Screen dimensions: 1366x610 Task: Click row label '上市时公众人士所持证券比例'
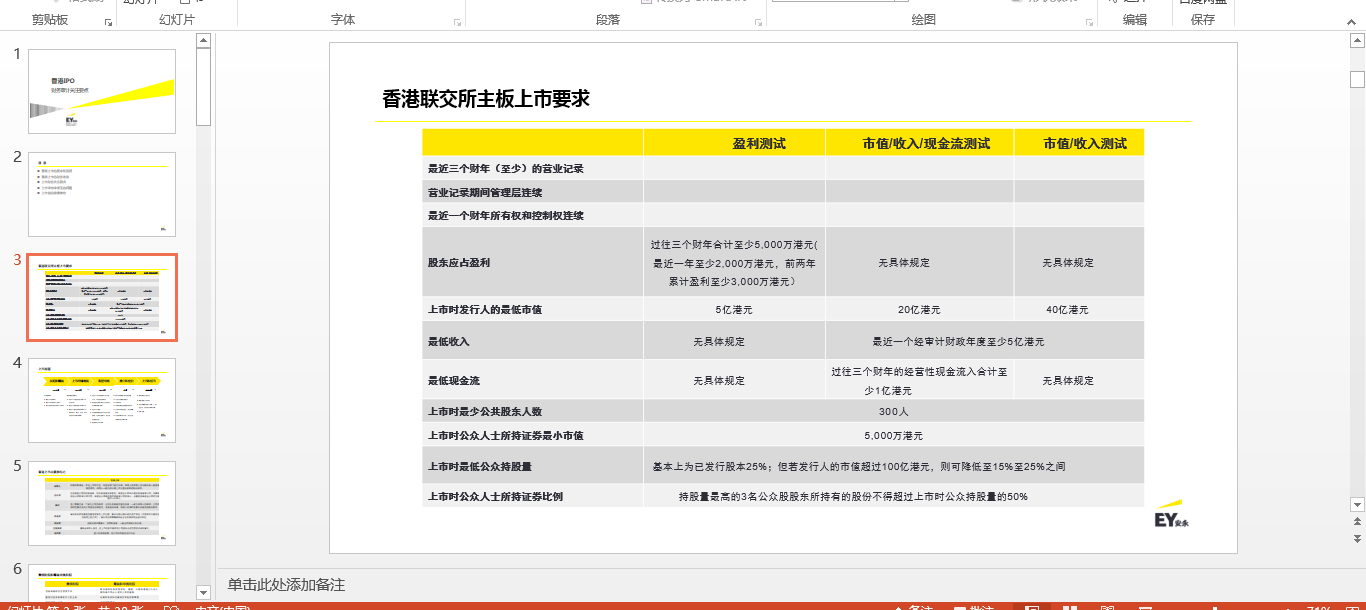point(495,496)
